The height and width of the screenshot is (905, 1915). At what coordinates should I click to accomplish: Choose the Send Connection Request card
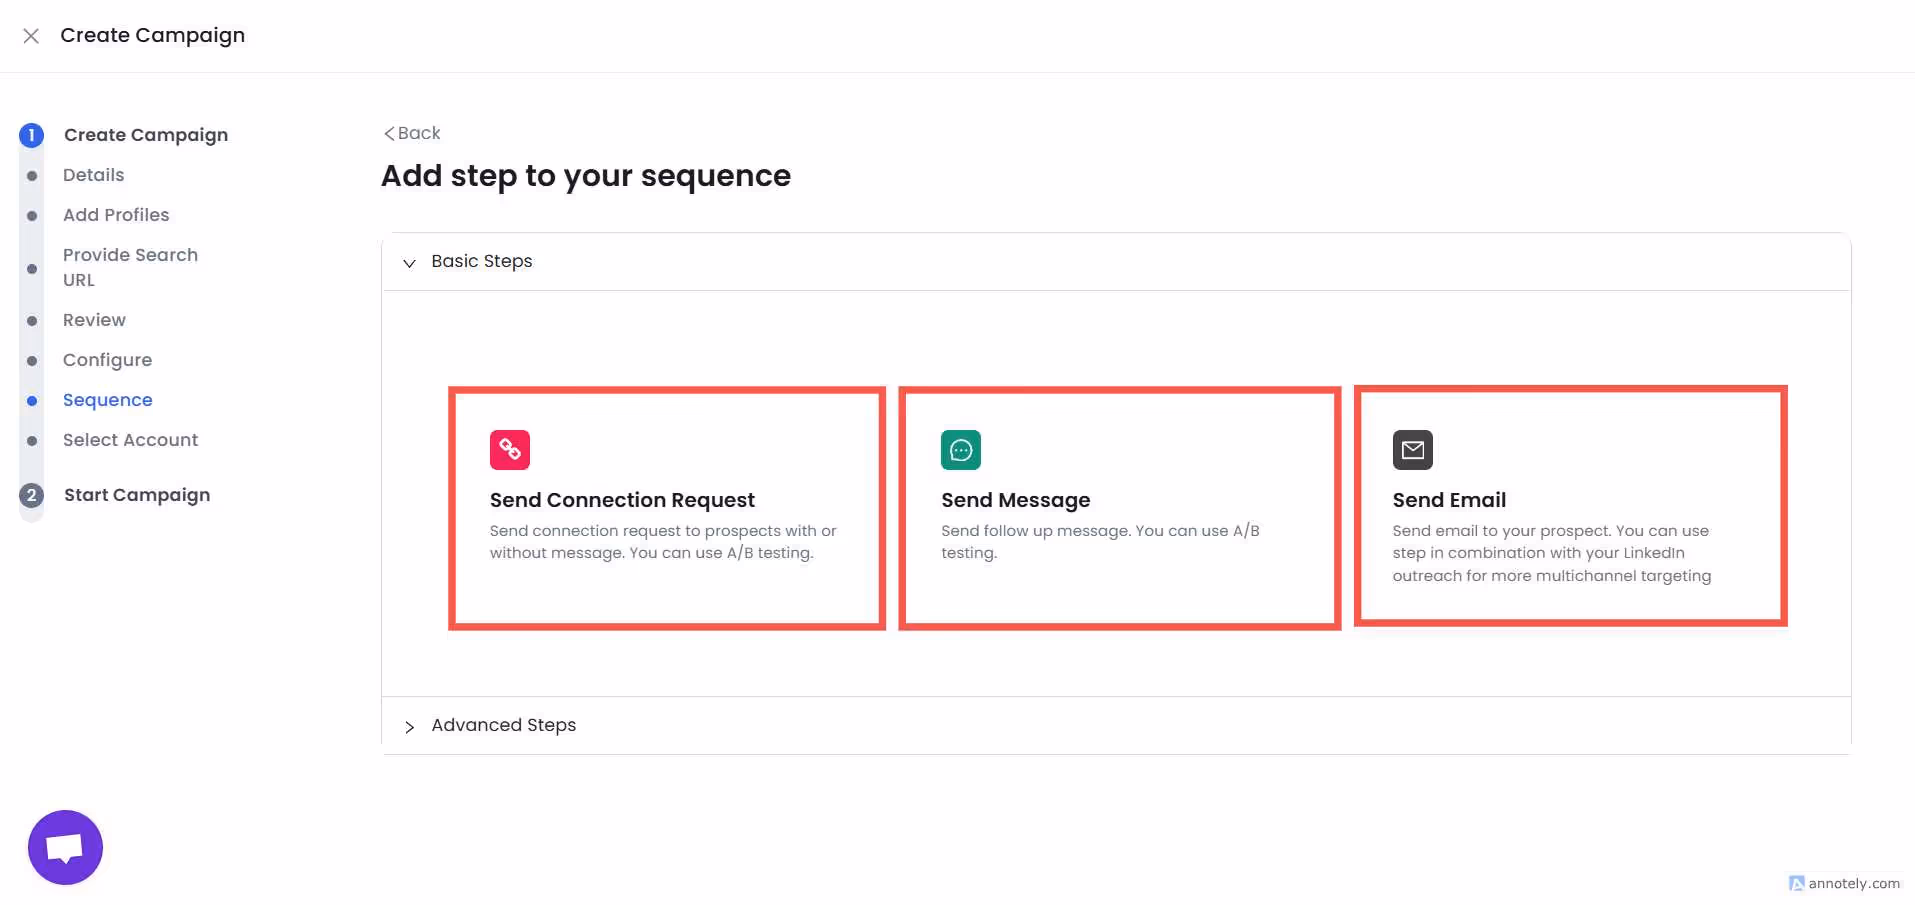[x=666, y=508]
